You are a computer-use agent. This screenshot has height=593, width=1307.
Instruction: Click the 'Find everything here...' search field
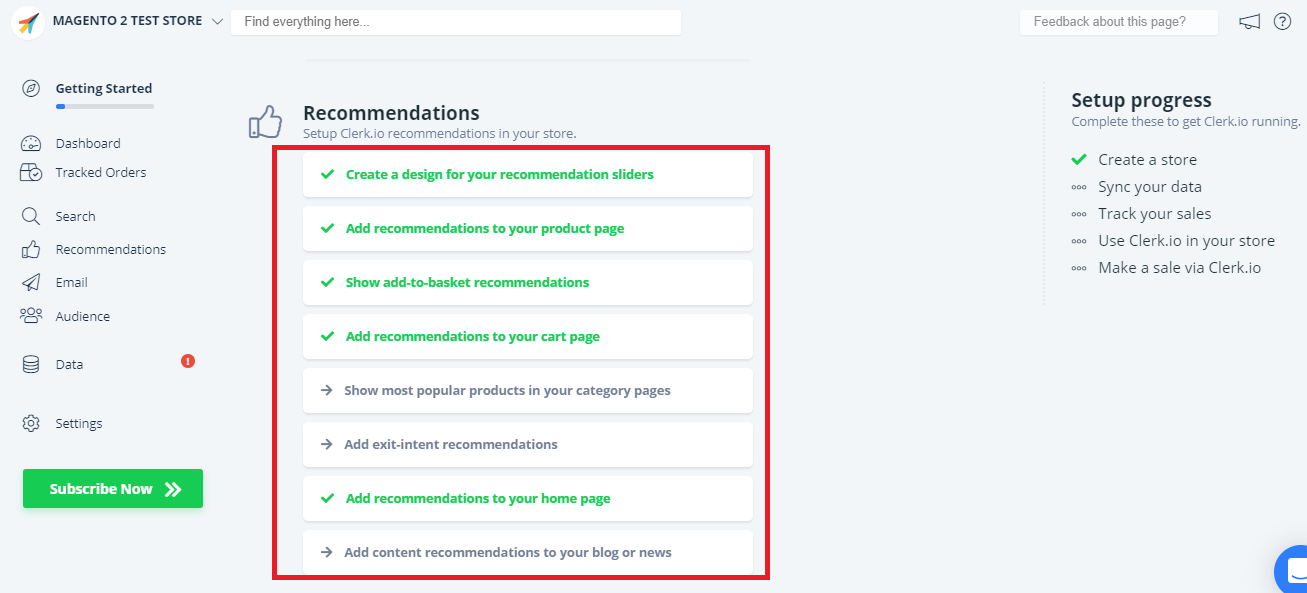tap(455, 22)
